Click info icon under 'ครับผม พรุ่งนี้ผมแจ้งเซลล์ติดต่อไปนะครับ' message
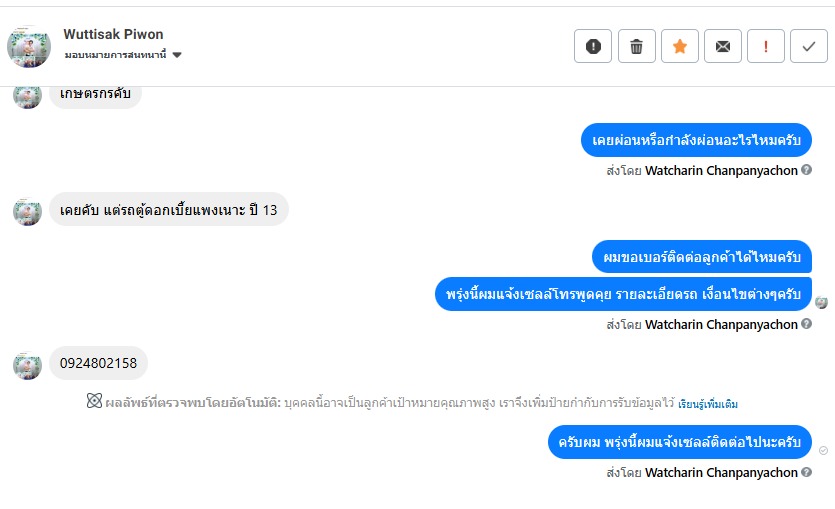The image size is (835, 509). [806, 473]
